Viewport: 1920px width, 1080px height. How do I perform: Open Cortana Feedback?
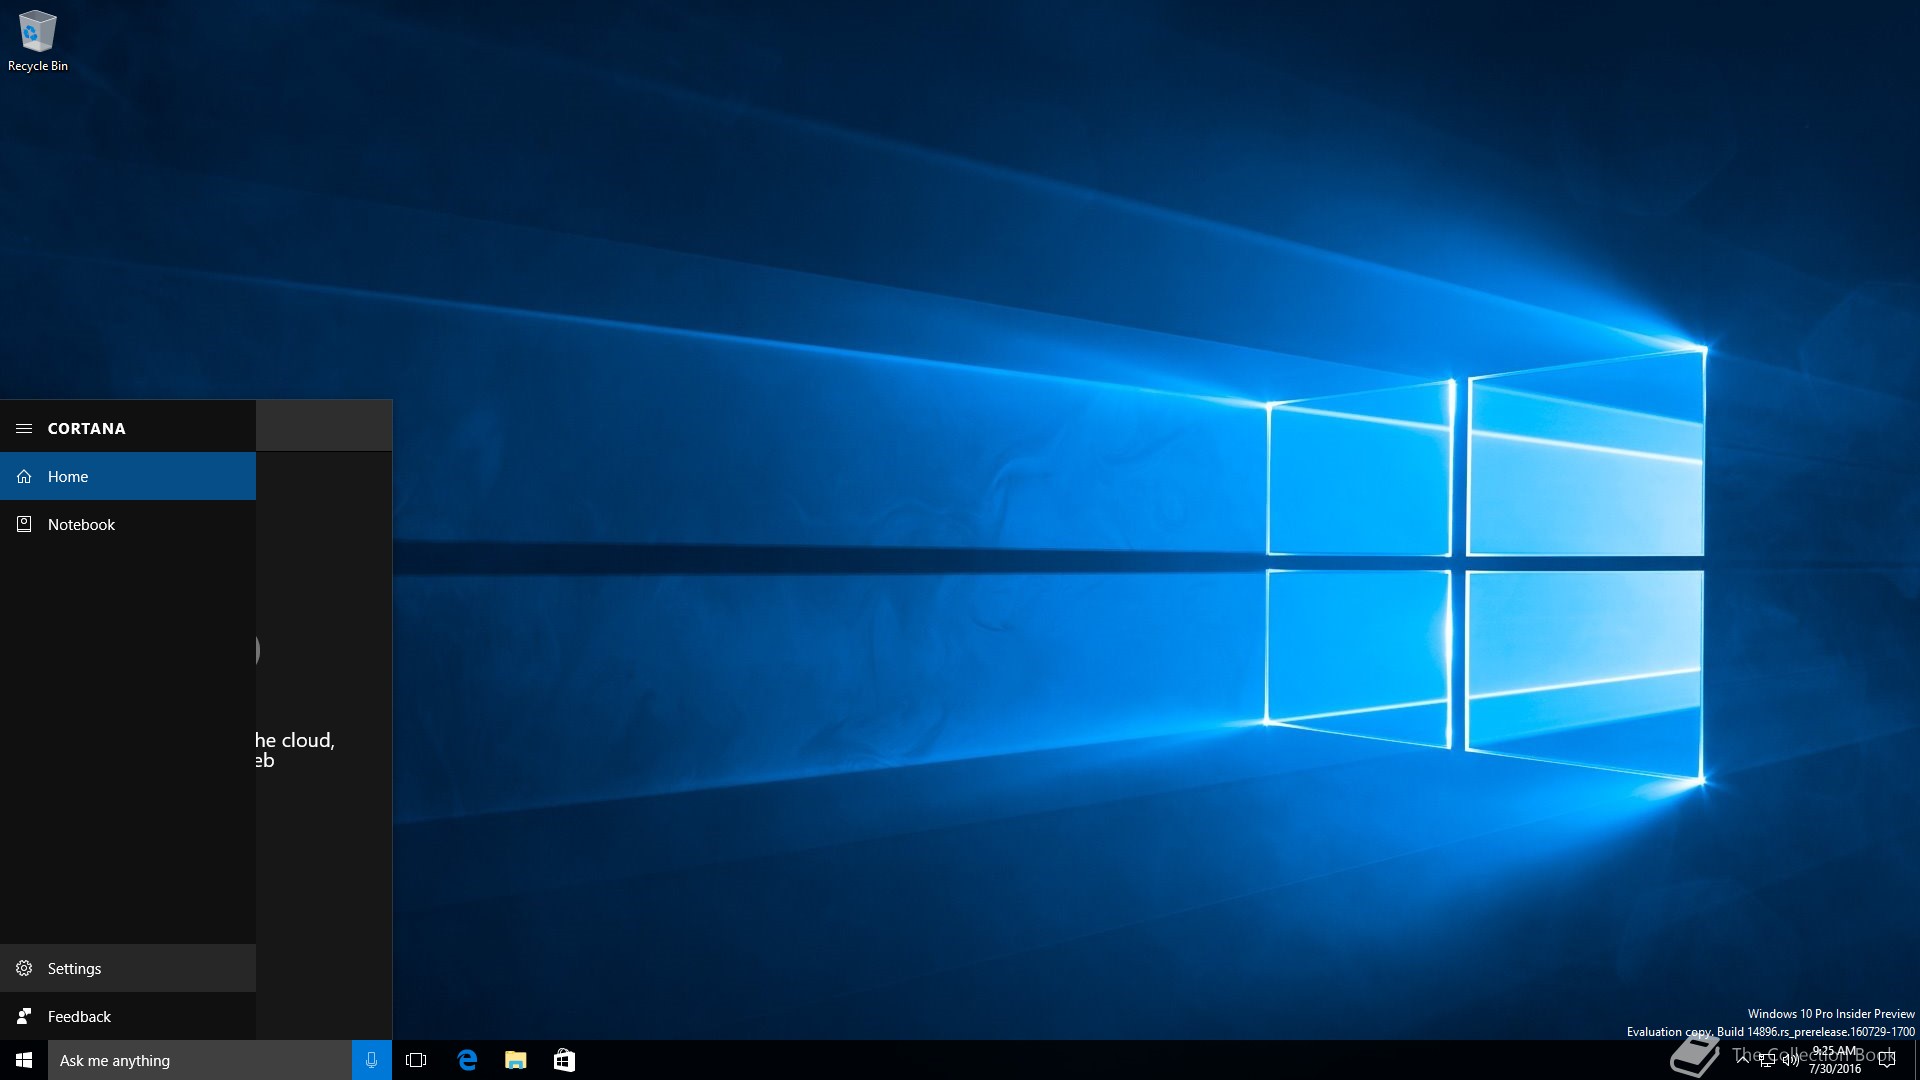[x=128, y=1016]
